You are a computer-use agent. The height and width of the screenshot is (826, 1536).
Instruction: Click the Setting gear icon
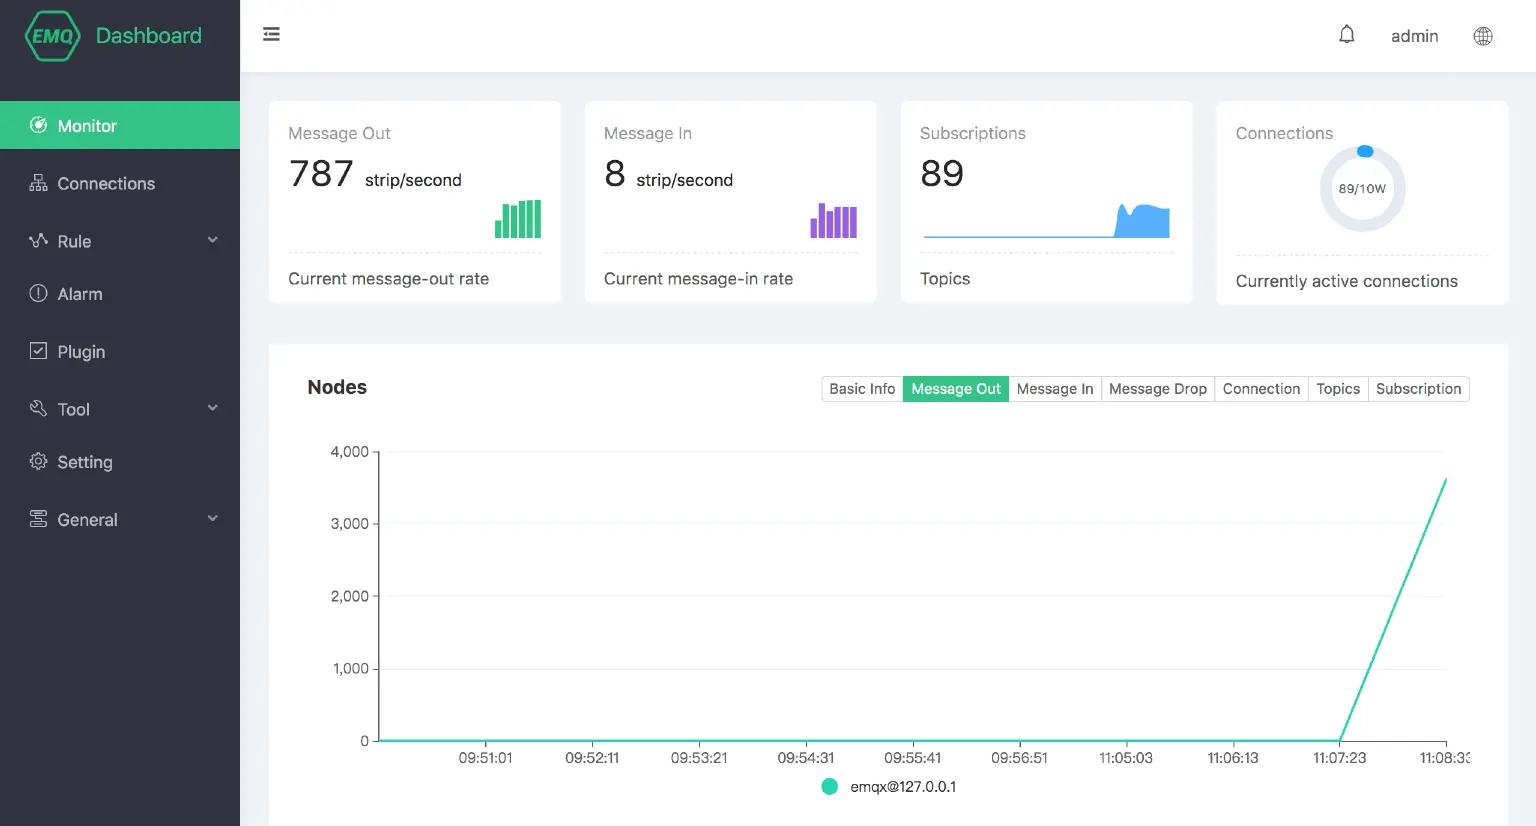tap(39, 461)
